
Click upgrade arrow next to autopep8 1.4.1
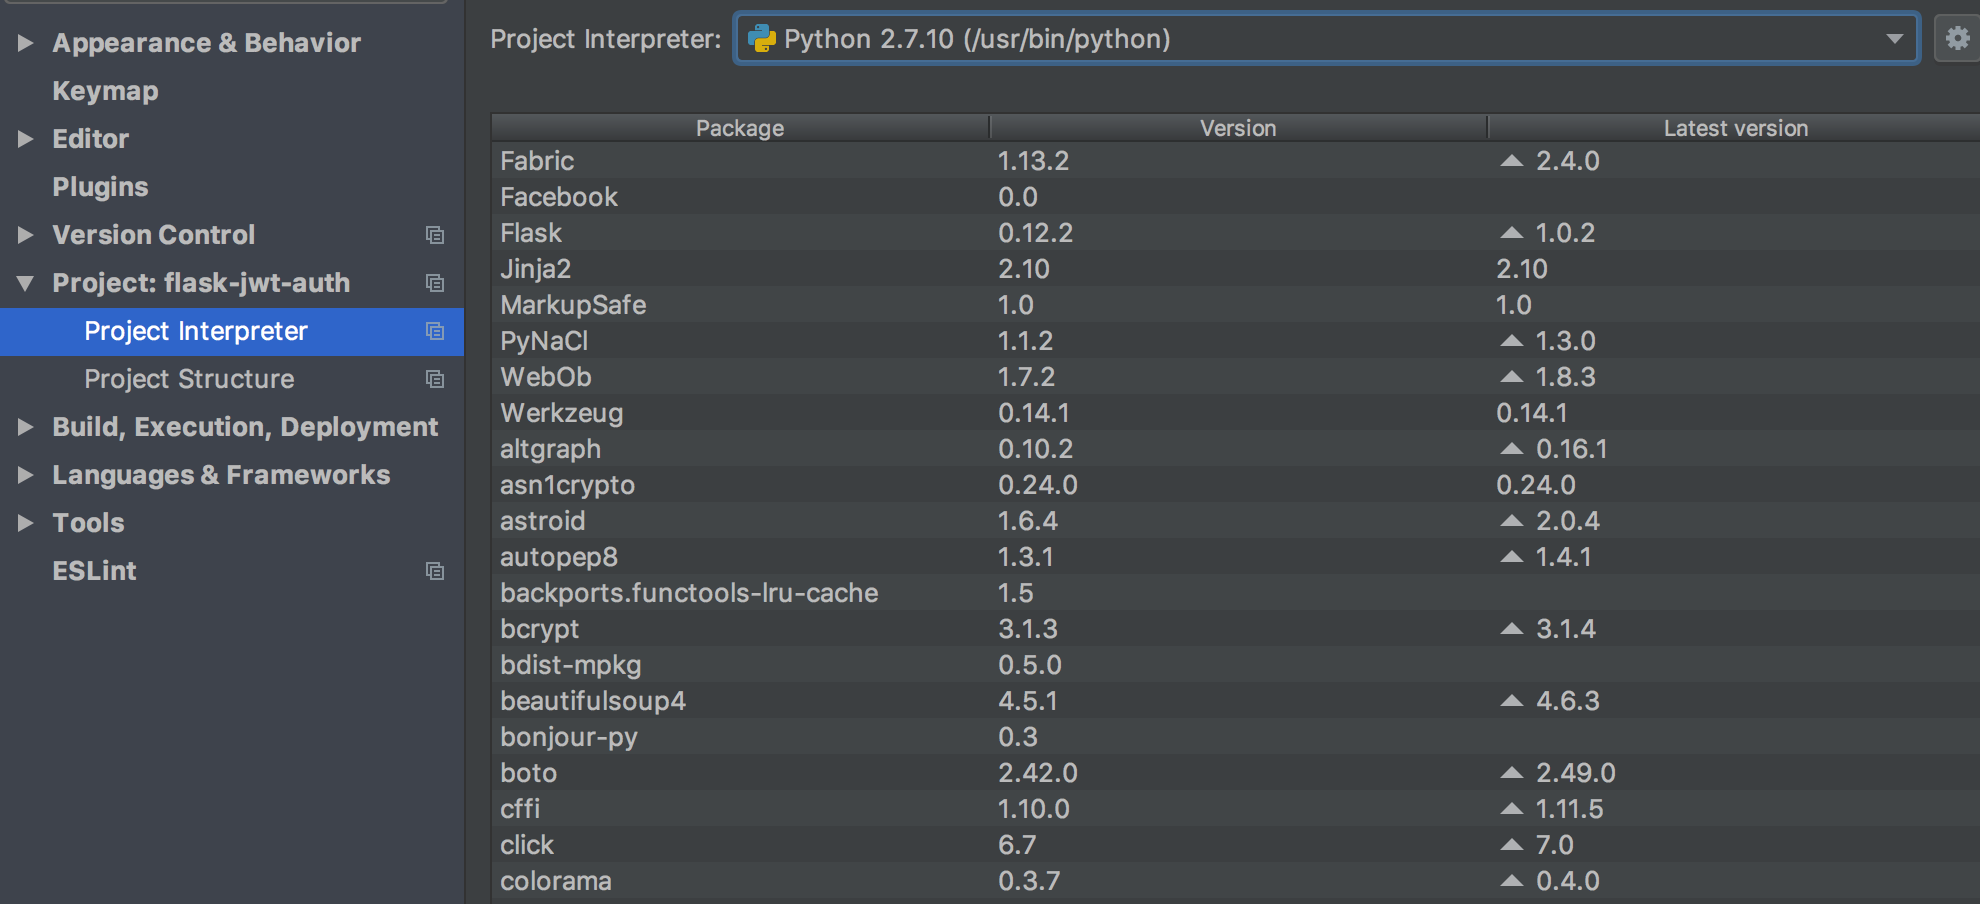pyautogui.click(x=1512, y=557)
